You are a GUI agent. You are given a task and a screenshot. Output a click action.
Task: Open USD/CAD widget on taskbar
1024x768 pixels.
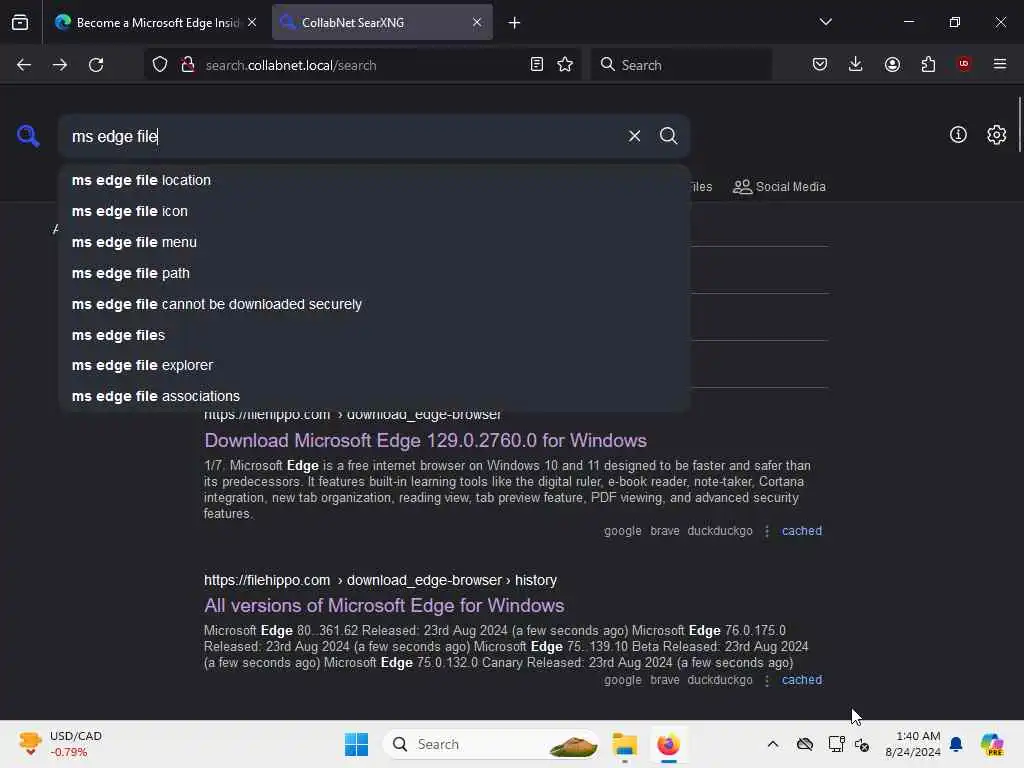tap(60, 744)
